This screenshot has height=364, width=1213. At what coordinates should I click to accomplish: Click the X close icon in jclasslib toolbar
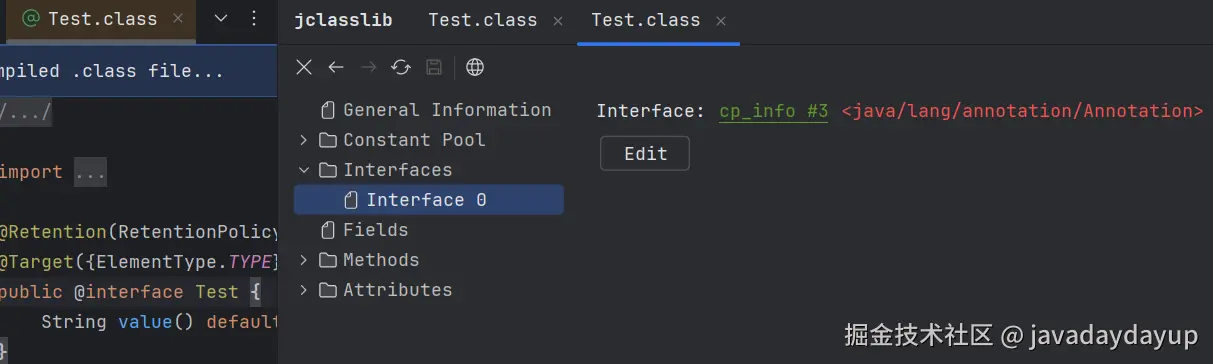coord(305,67)
